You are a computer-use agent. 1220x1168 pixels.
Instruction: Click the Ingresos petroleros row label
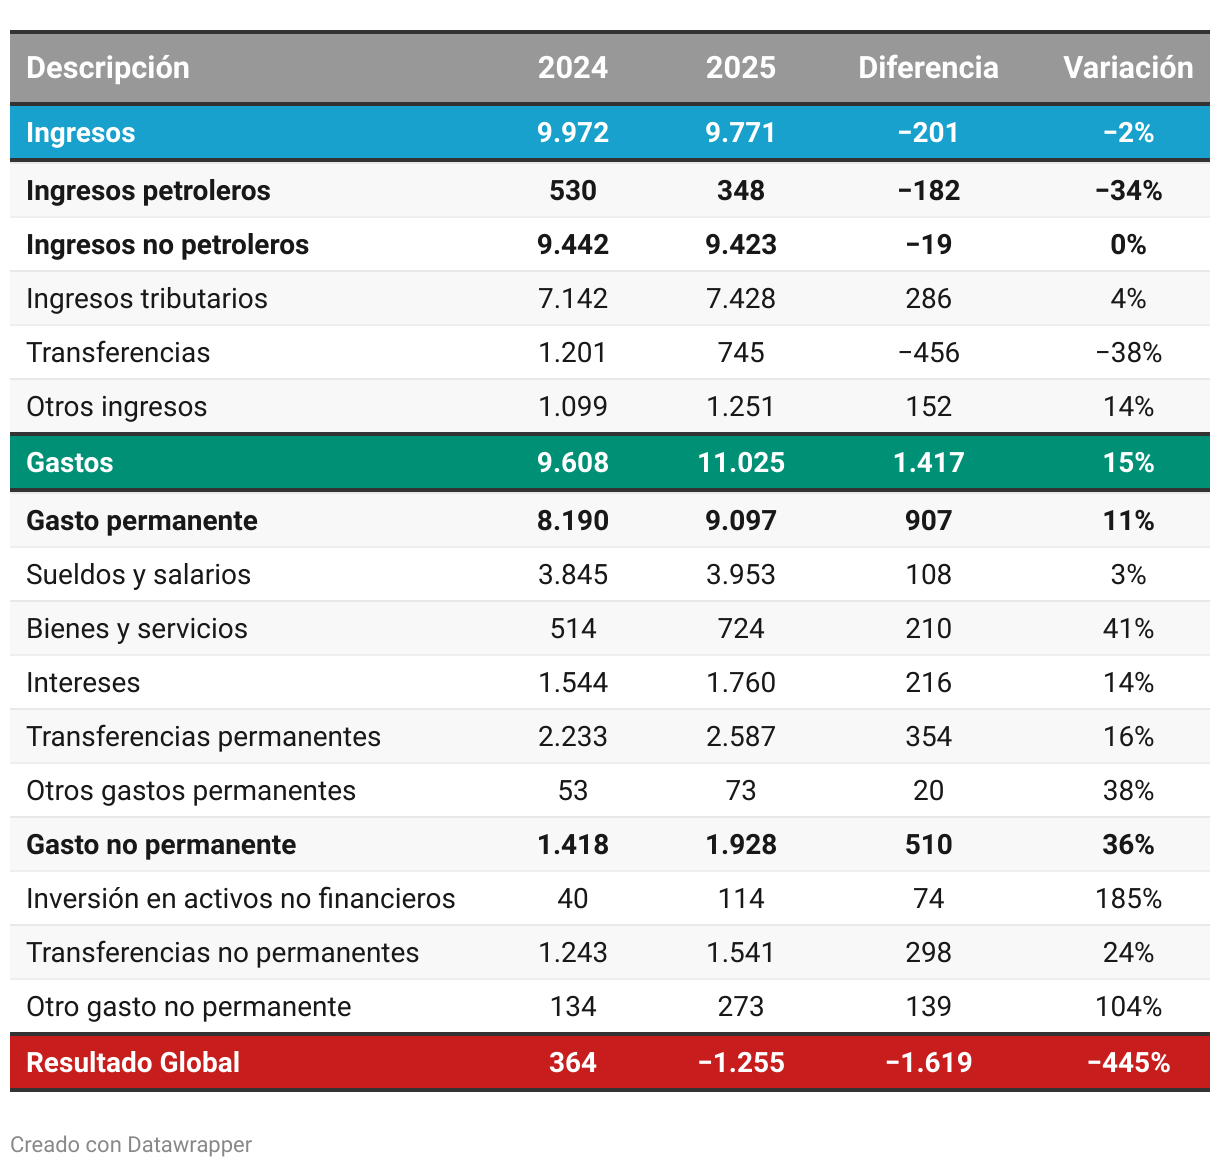click(148, 191)
